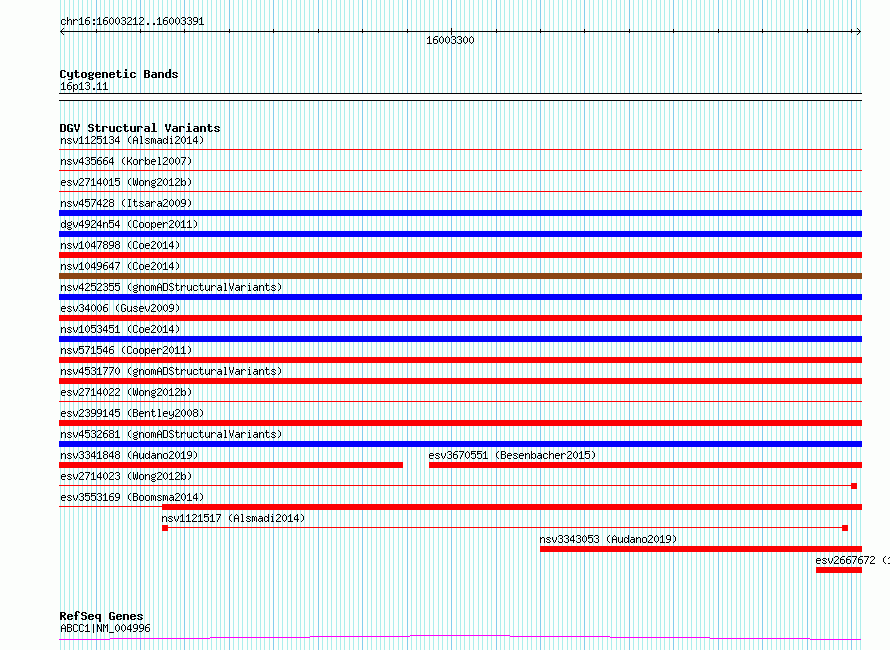Click the brown bar under nsv1049647

pos(460,276)
